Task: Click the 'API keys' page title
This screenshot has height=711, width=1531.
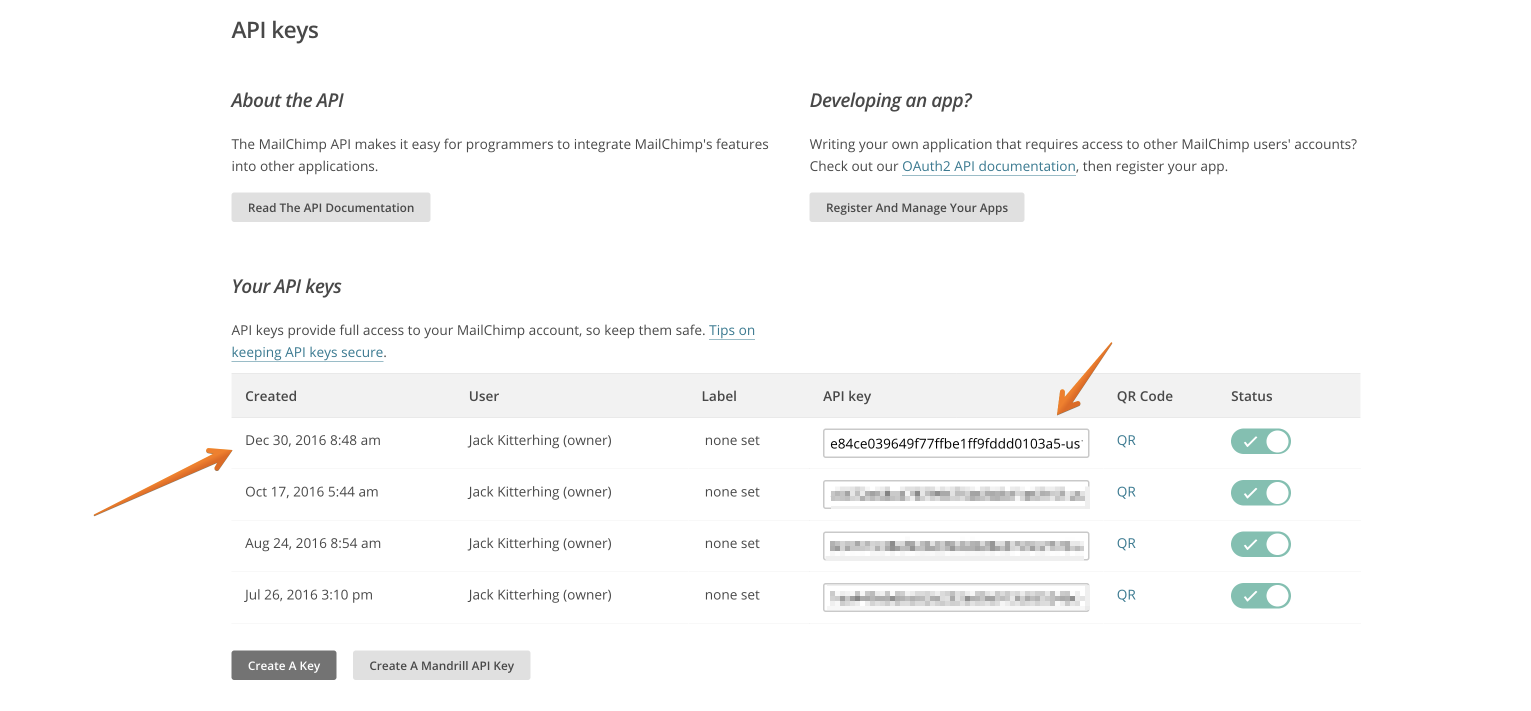Action: 275,30
